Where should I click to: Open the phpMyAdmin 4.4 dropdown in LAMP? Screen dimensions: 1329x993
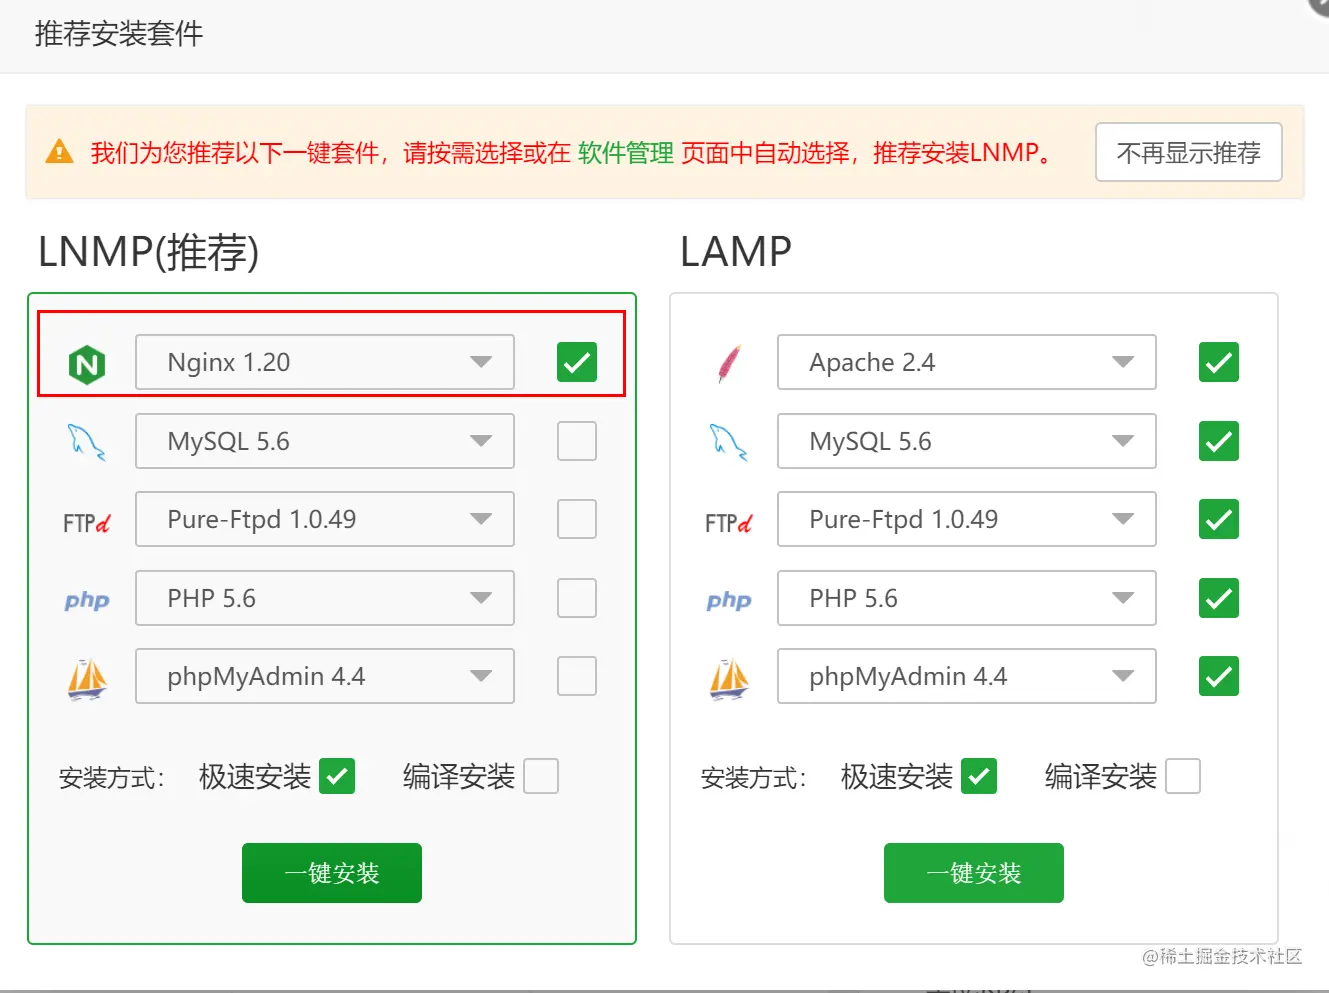967,676
